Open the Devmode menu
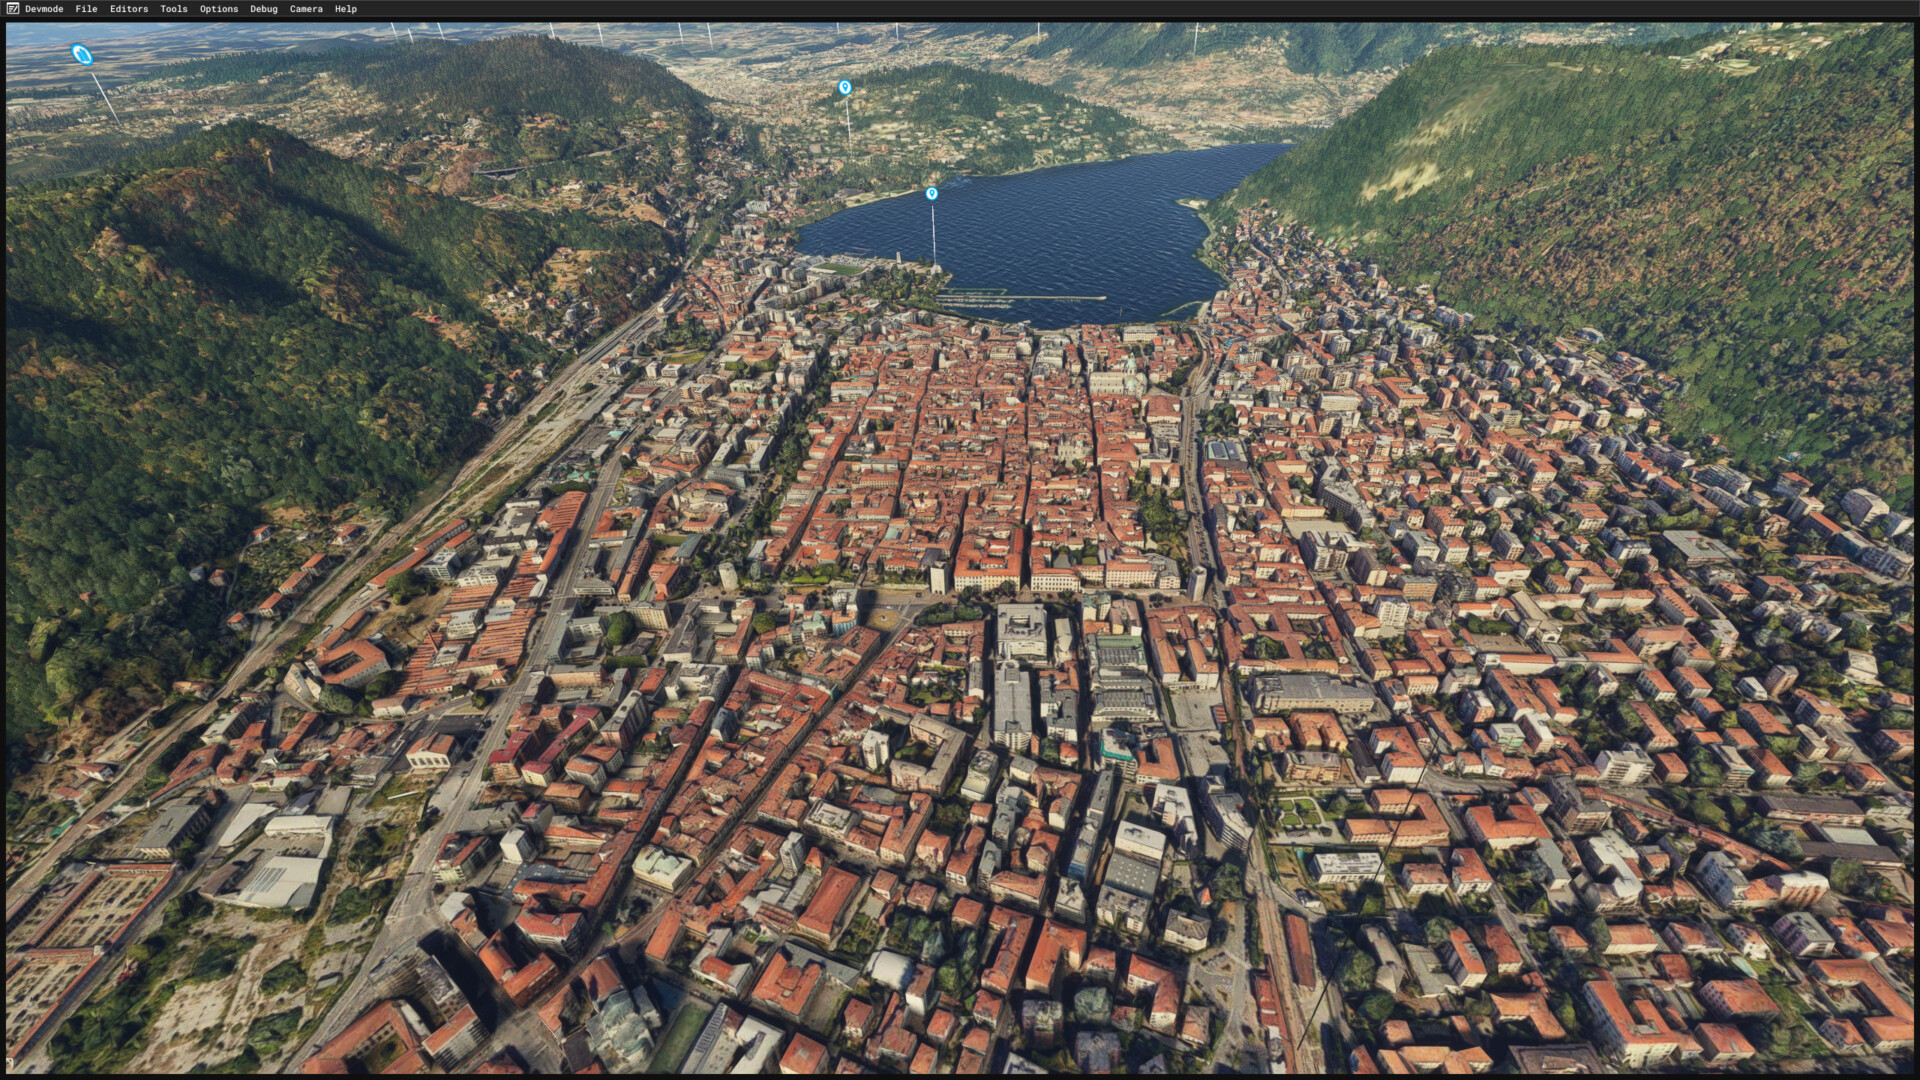 (44, 9)
